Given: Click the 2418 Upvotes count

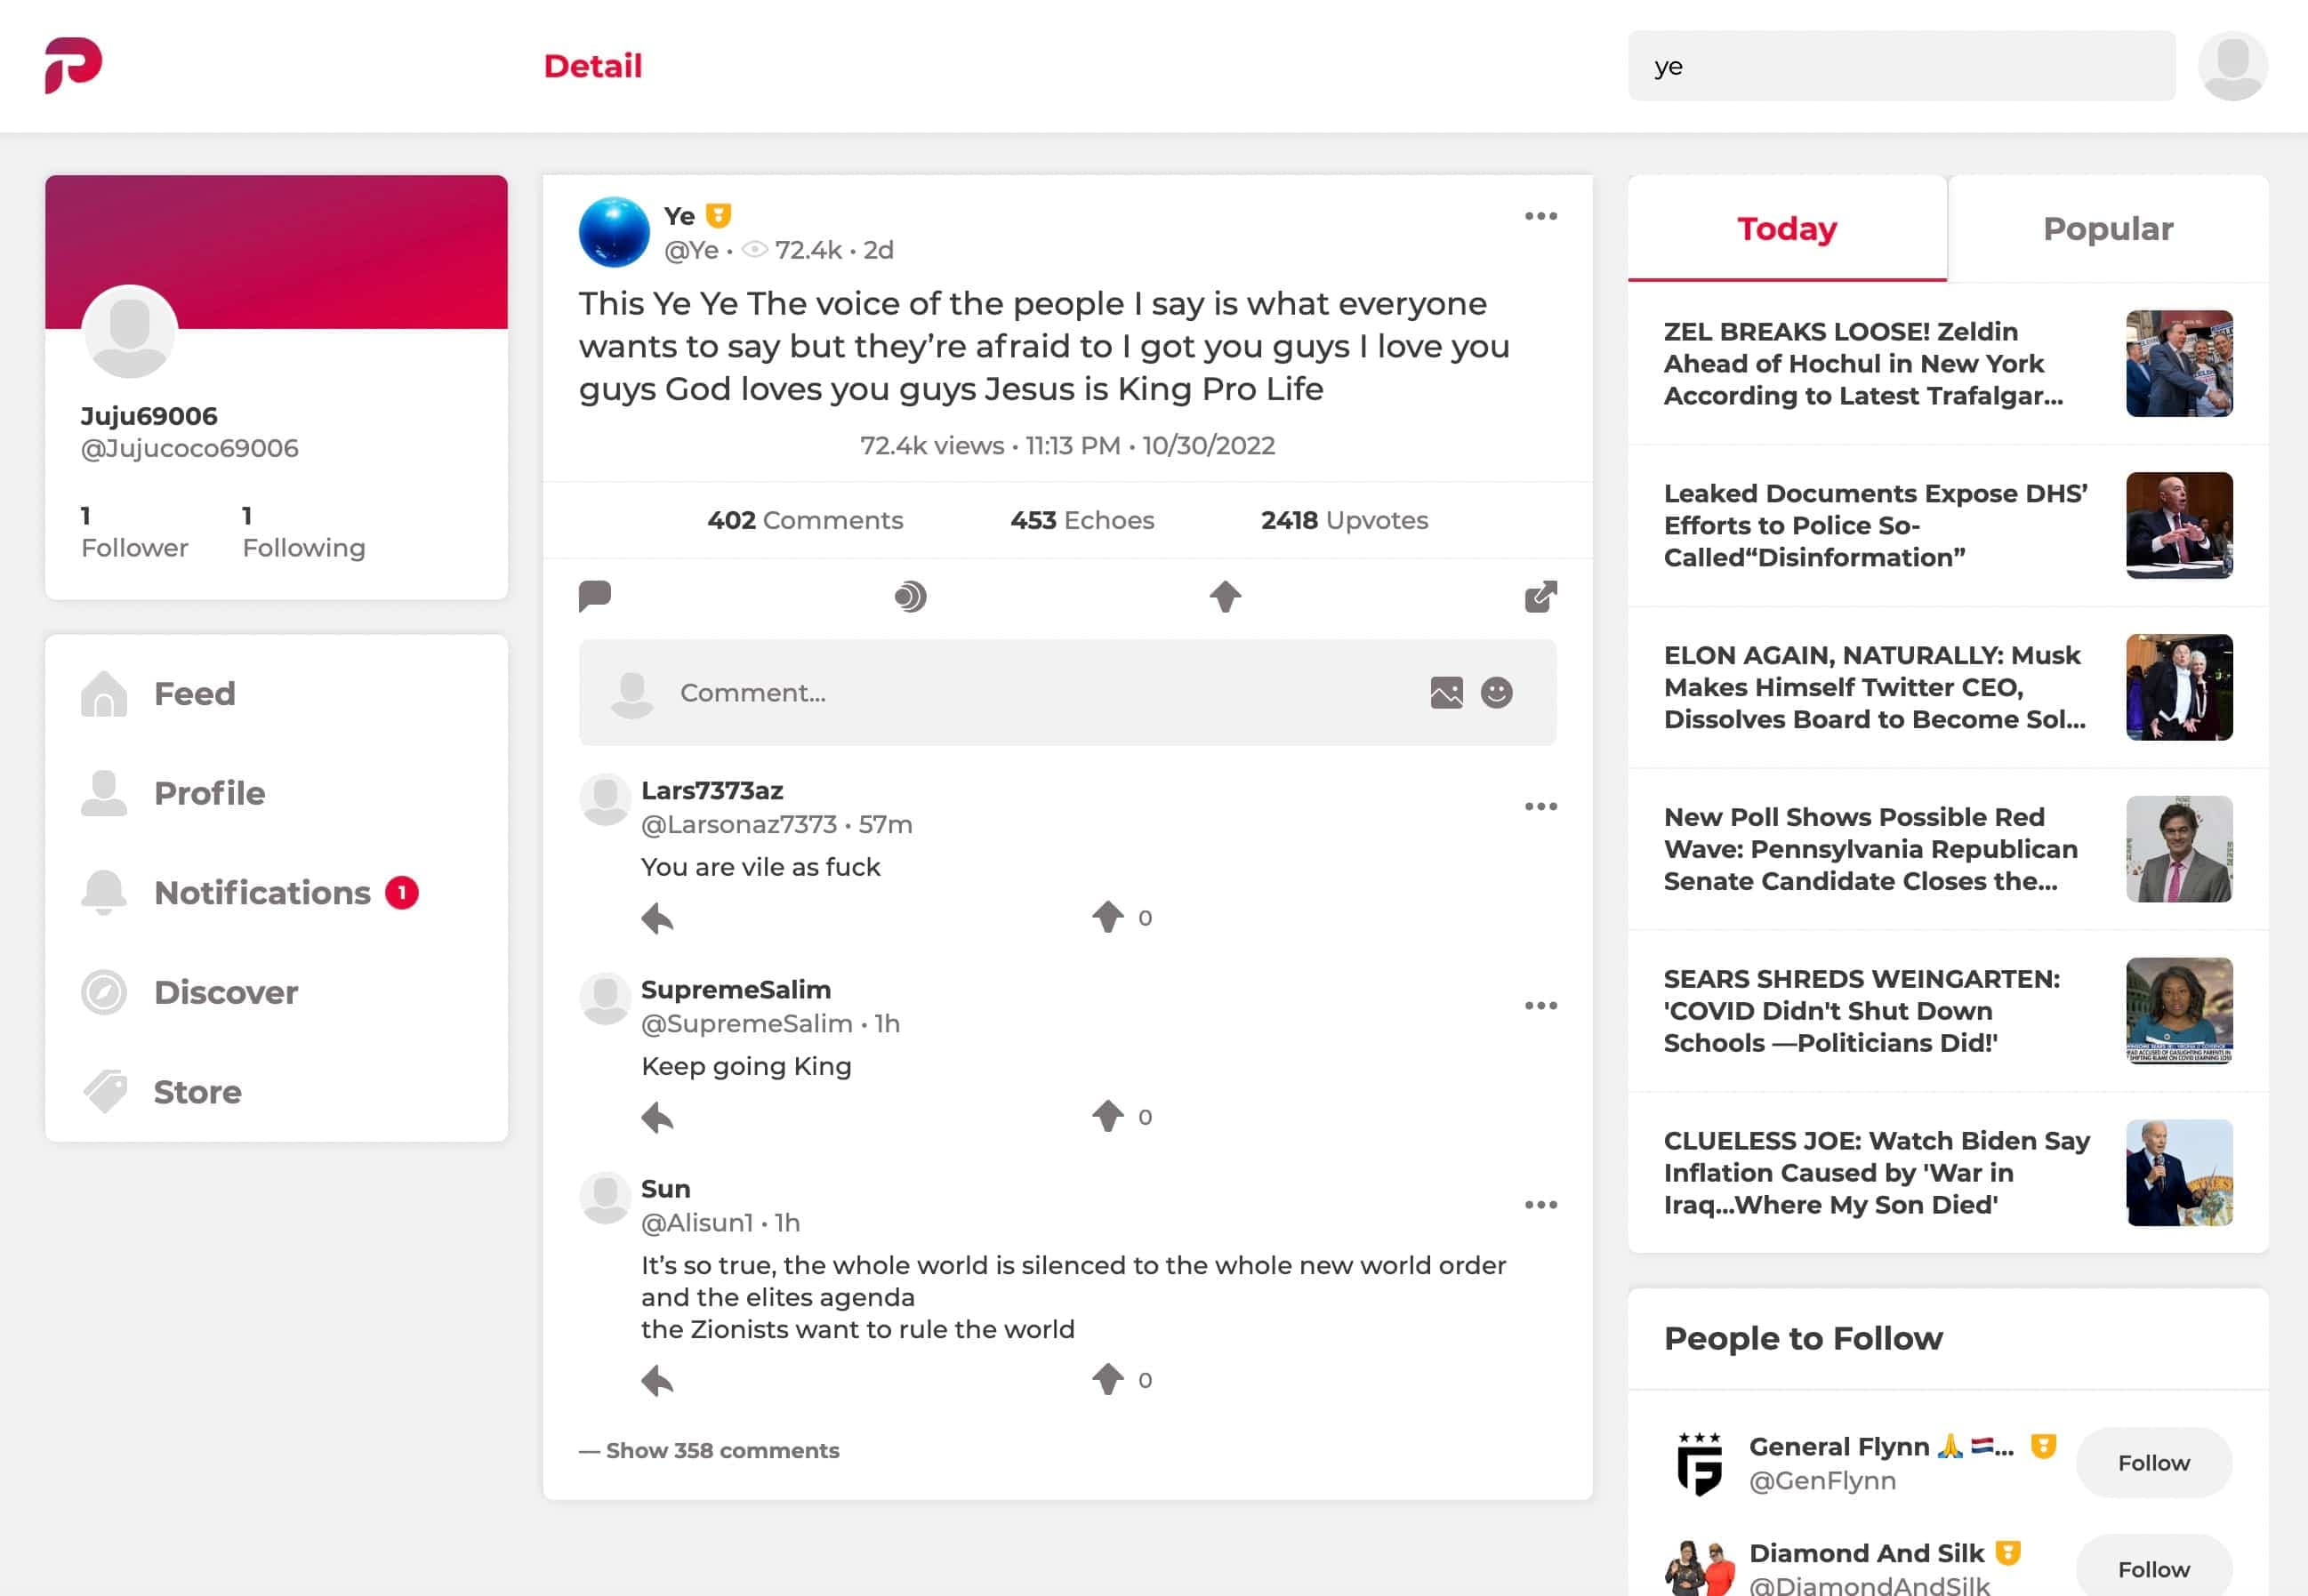Looking at the screenshot, I should coord(1344,520).
